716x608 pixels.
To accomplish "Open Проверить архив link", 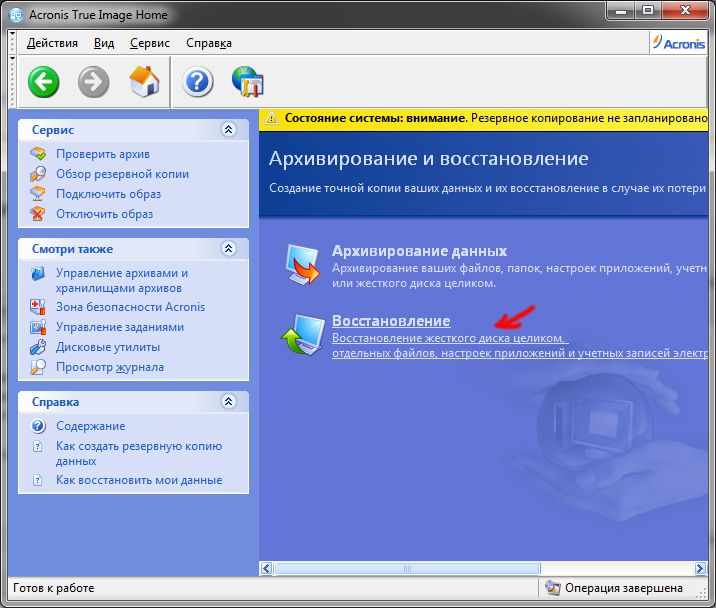I will (103, 154).
